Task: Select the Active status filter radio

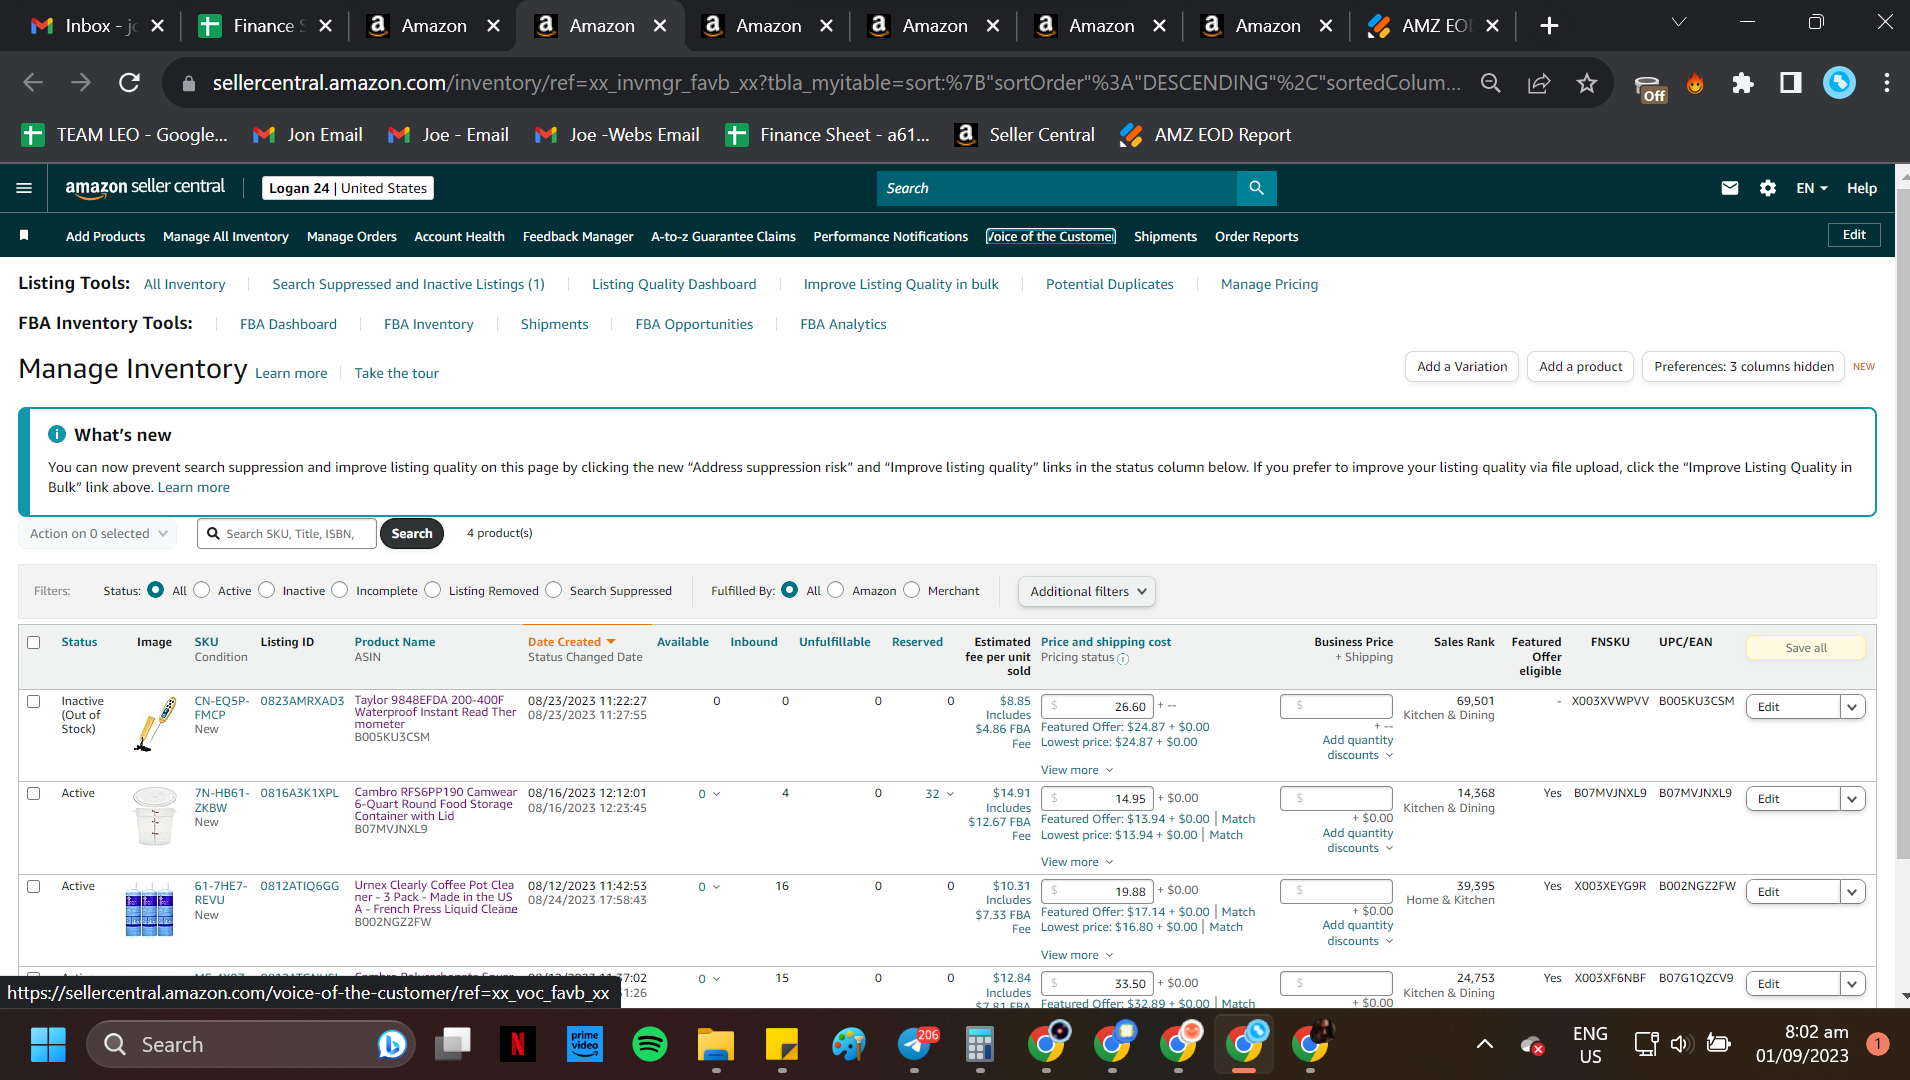Action: click(x=202, y=590)
